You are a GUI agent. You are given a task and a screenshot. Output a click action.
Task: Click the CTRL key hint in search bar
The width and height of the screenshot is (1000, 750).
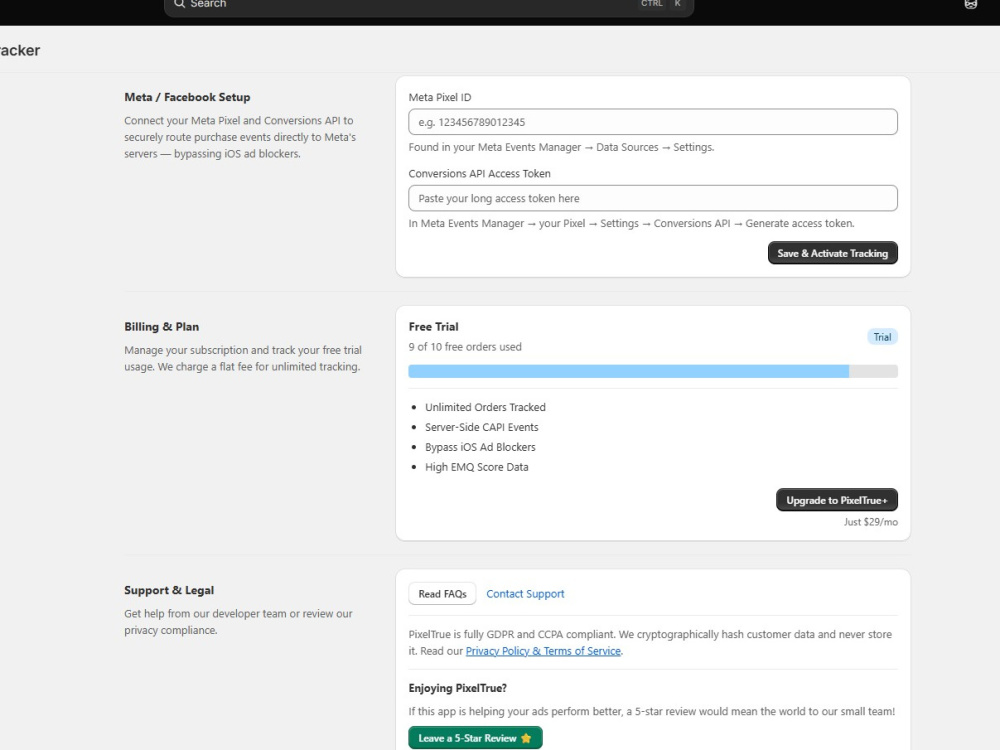652,4
